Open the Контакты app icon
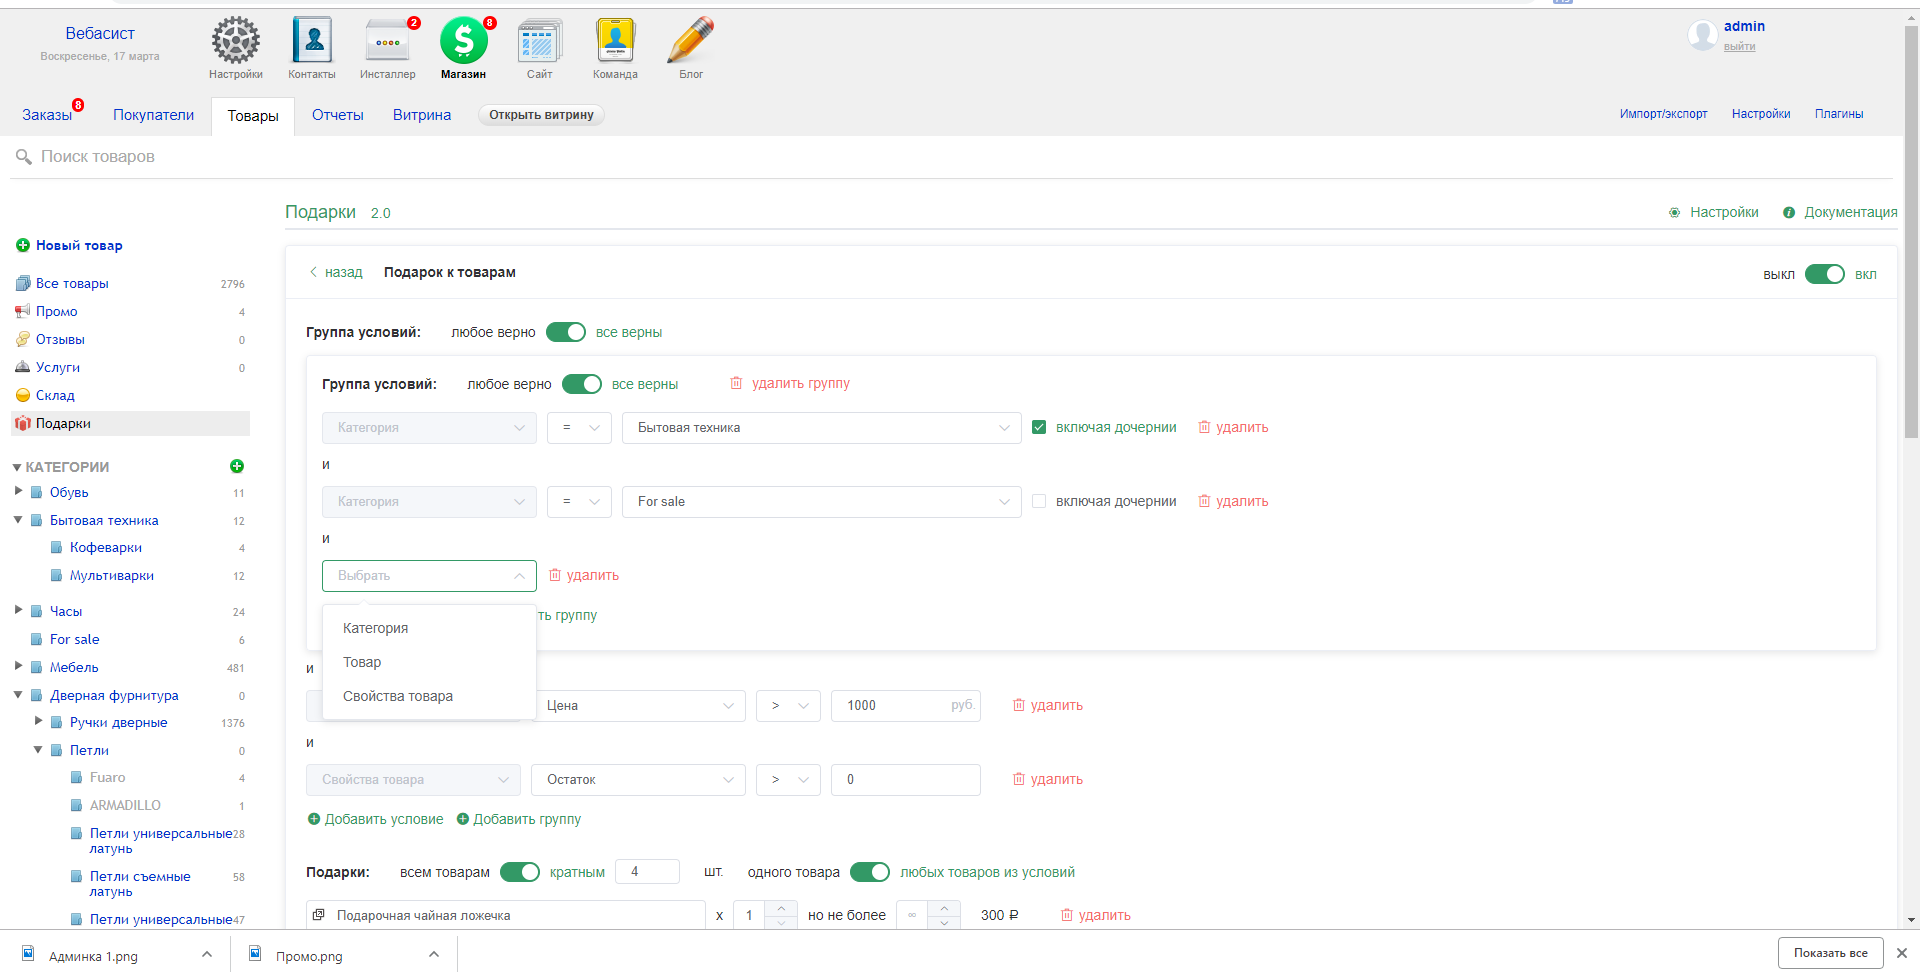 pos(312,41)
